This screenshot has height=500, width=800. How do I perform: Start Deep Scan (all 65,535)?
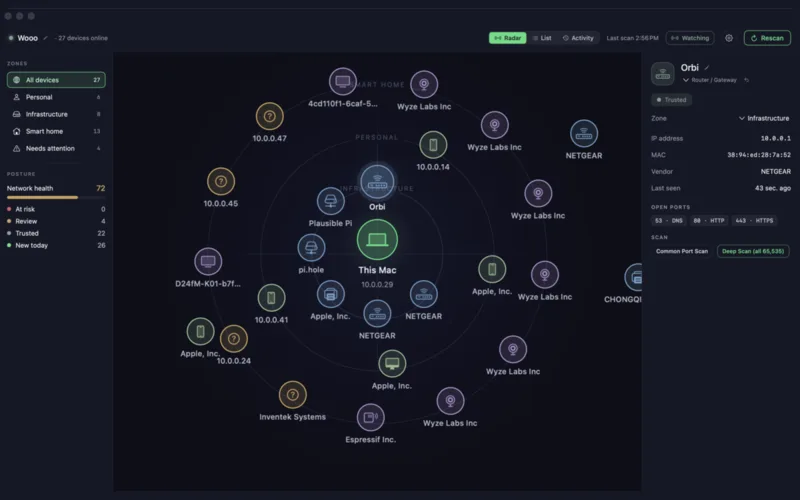coord(753,251)
